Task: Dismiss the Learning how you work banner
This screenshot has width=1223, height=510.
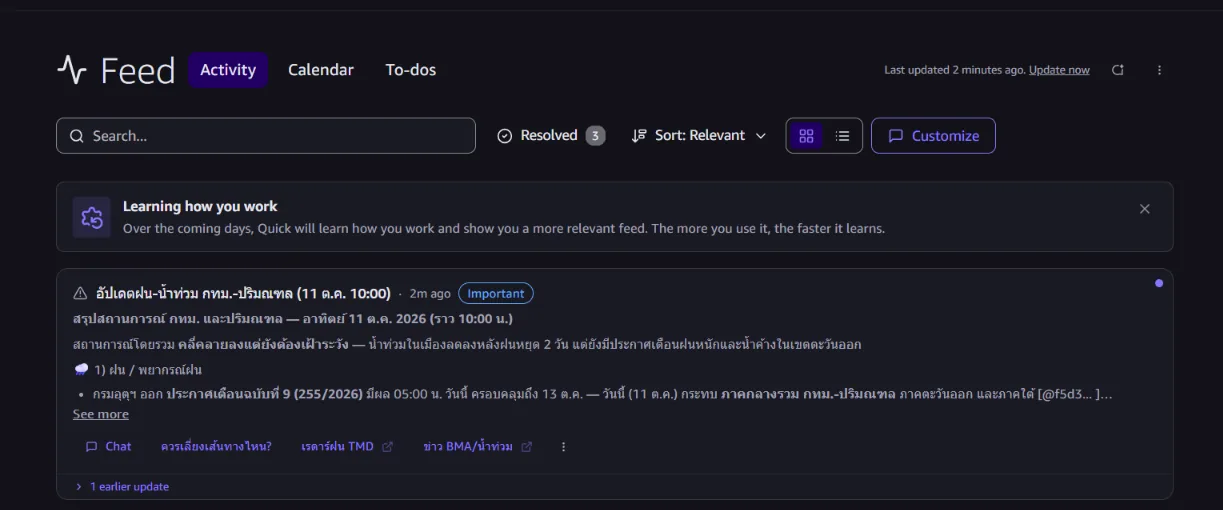Action: [x=1144, y=209]
